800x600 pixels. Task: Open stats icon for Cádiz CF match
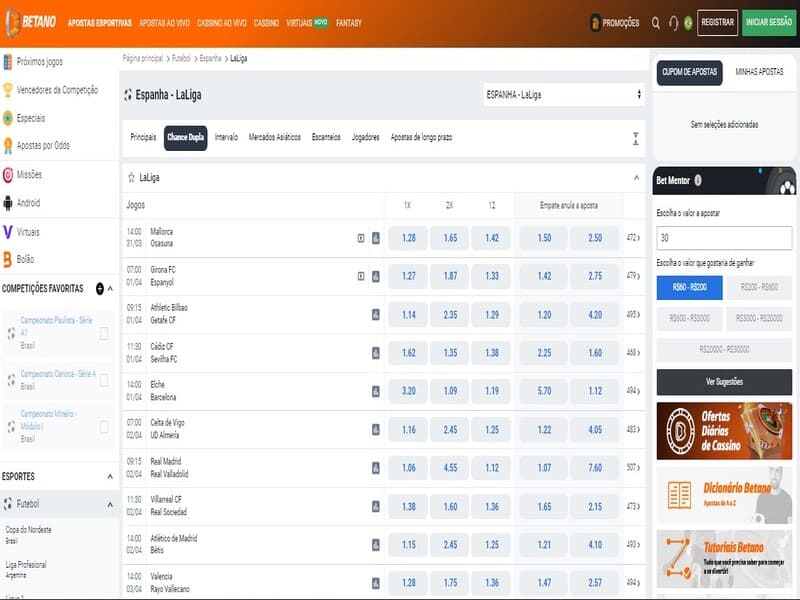point(376,353)
